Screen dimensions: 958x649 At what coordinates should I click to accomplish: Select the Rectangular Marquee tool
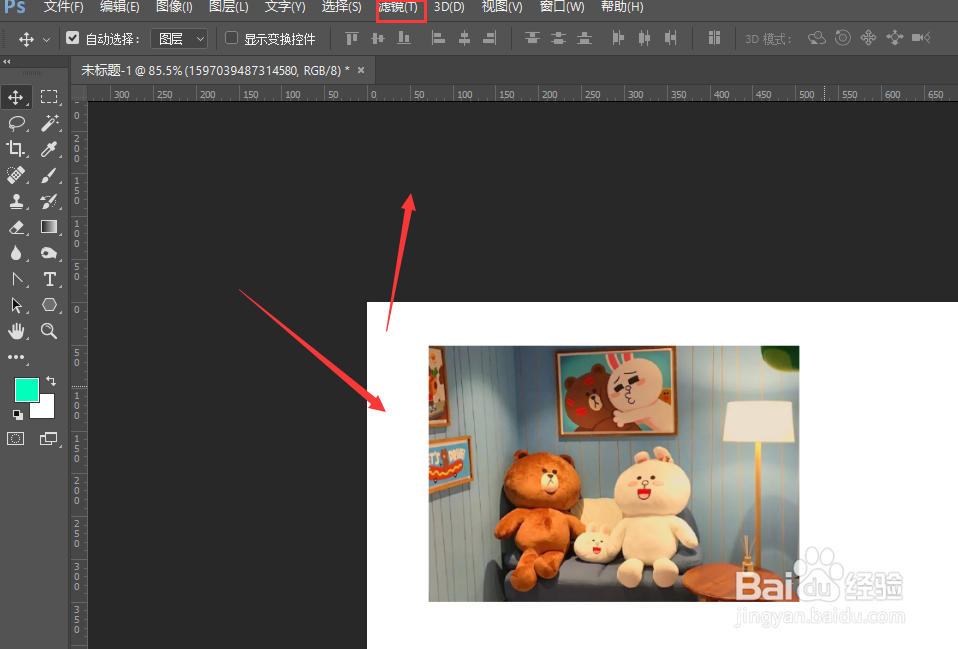point(49,97)
